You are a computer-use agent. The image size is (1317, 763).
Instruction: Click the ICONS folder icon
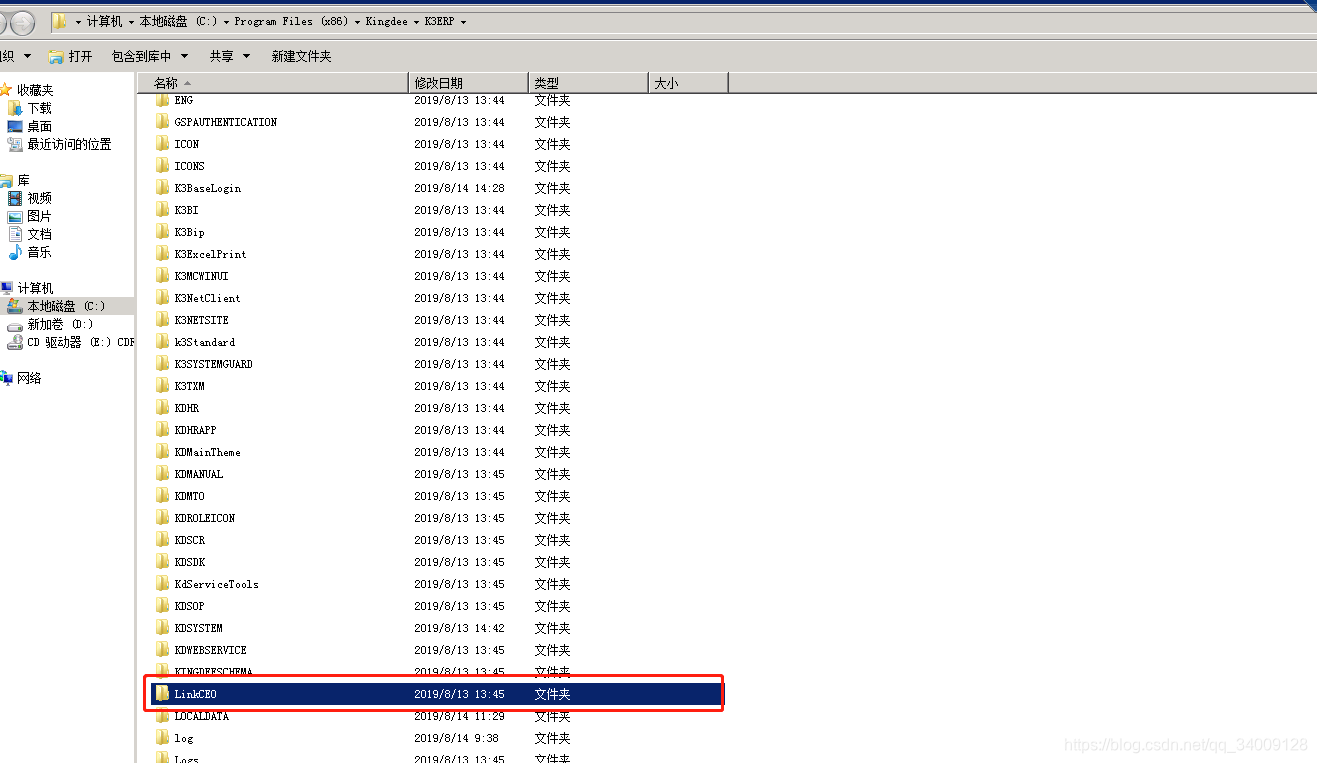coord(163,166)
